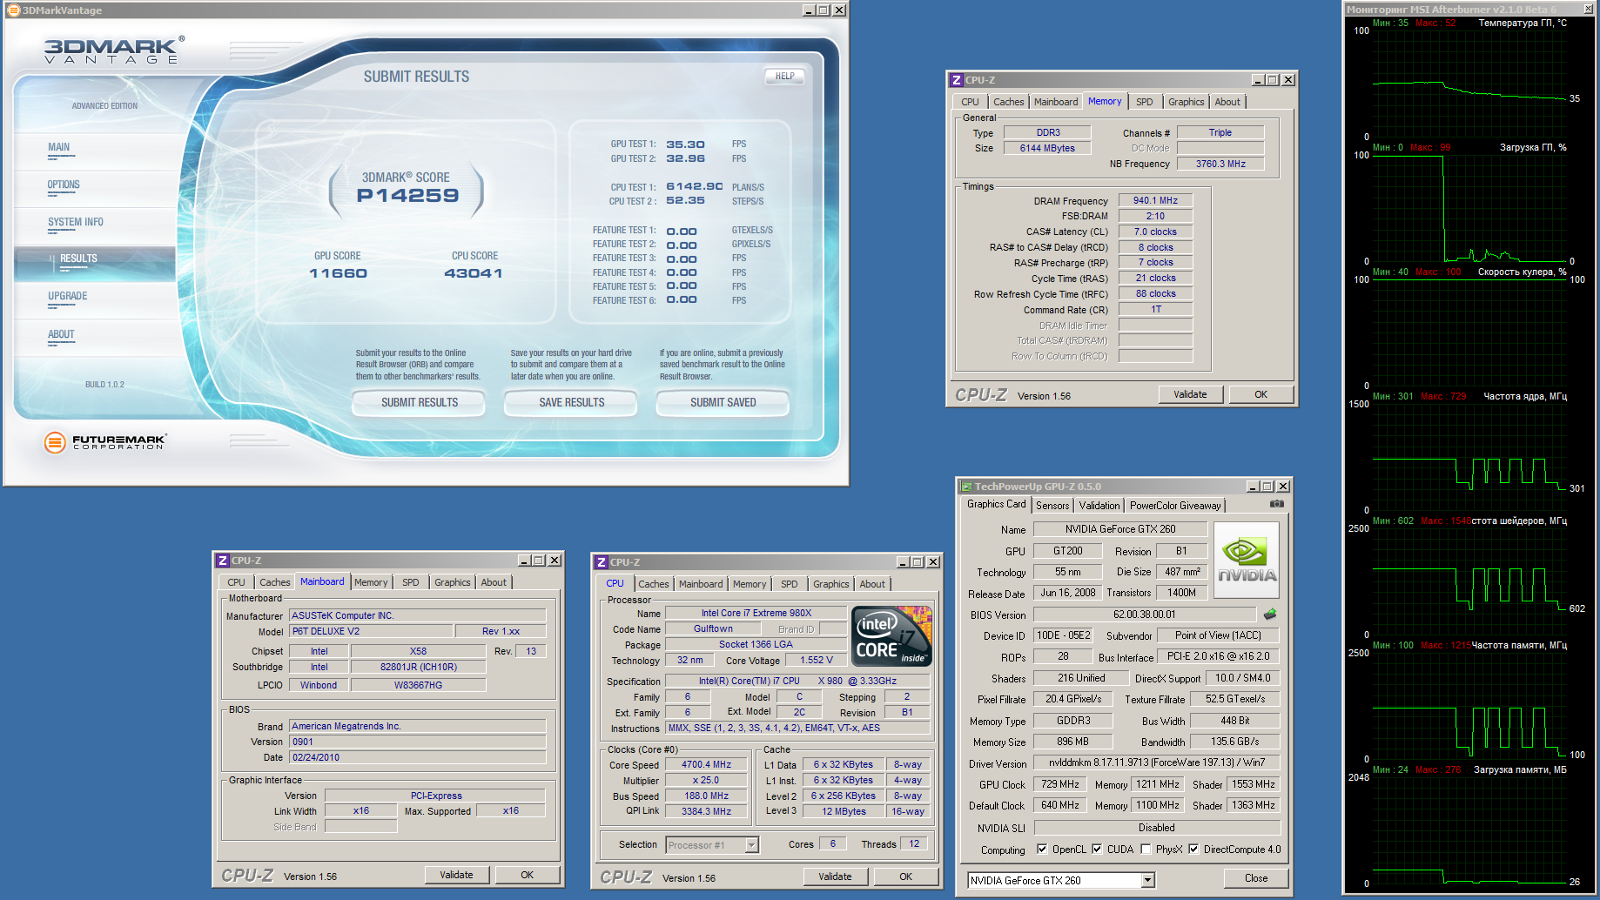
Task: Open Mainboard tab in processor CPU-Z window
Action: (x=700, y=584)
